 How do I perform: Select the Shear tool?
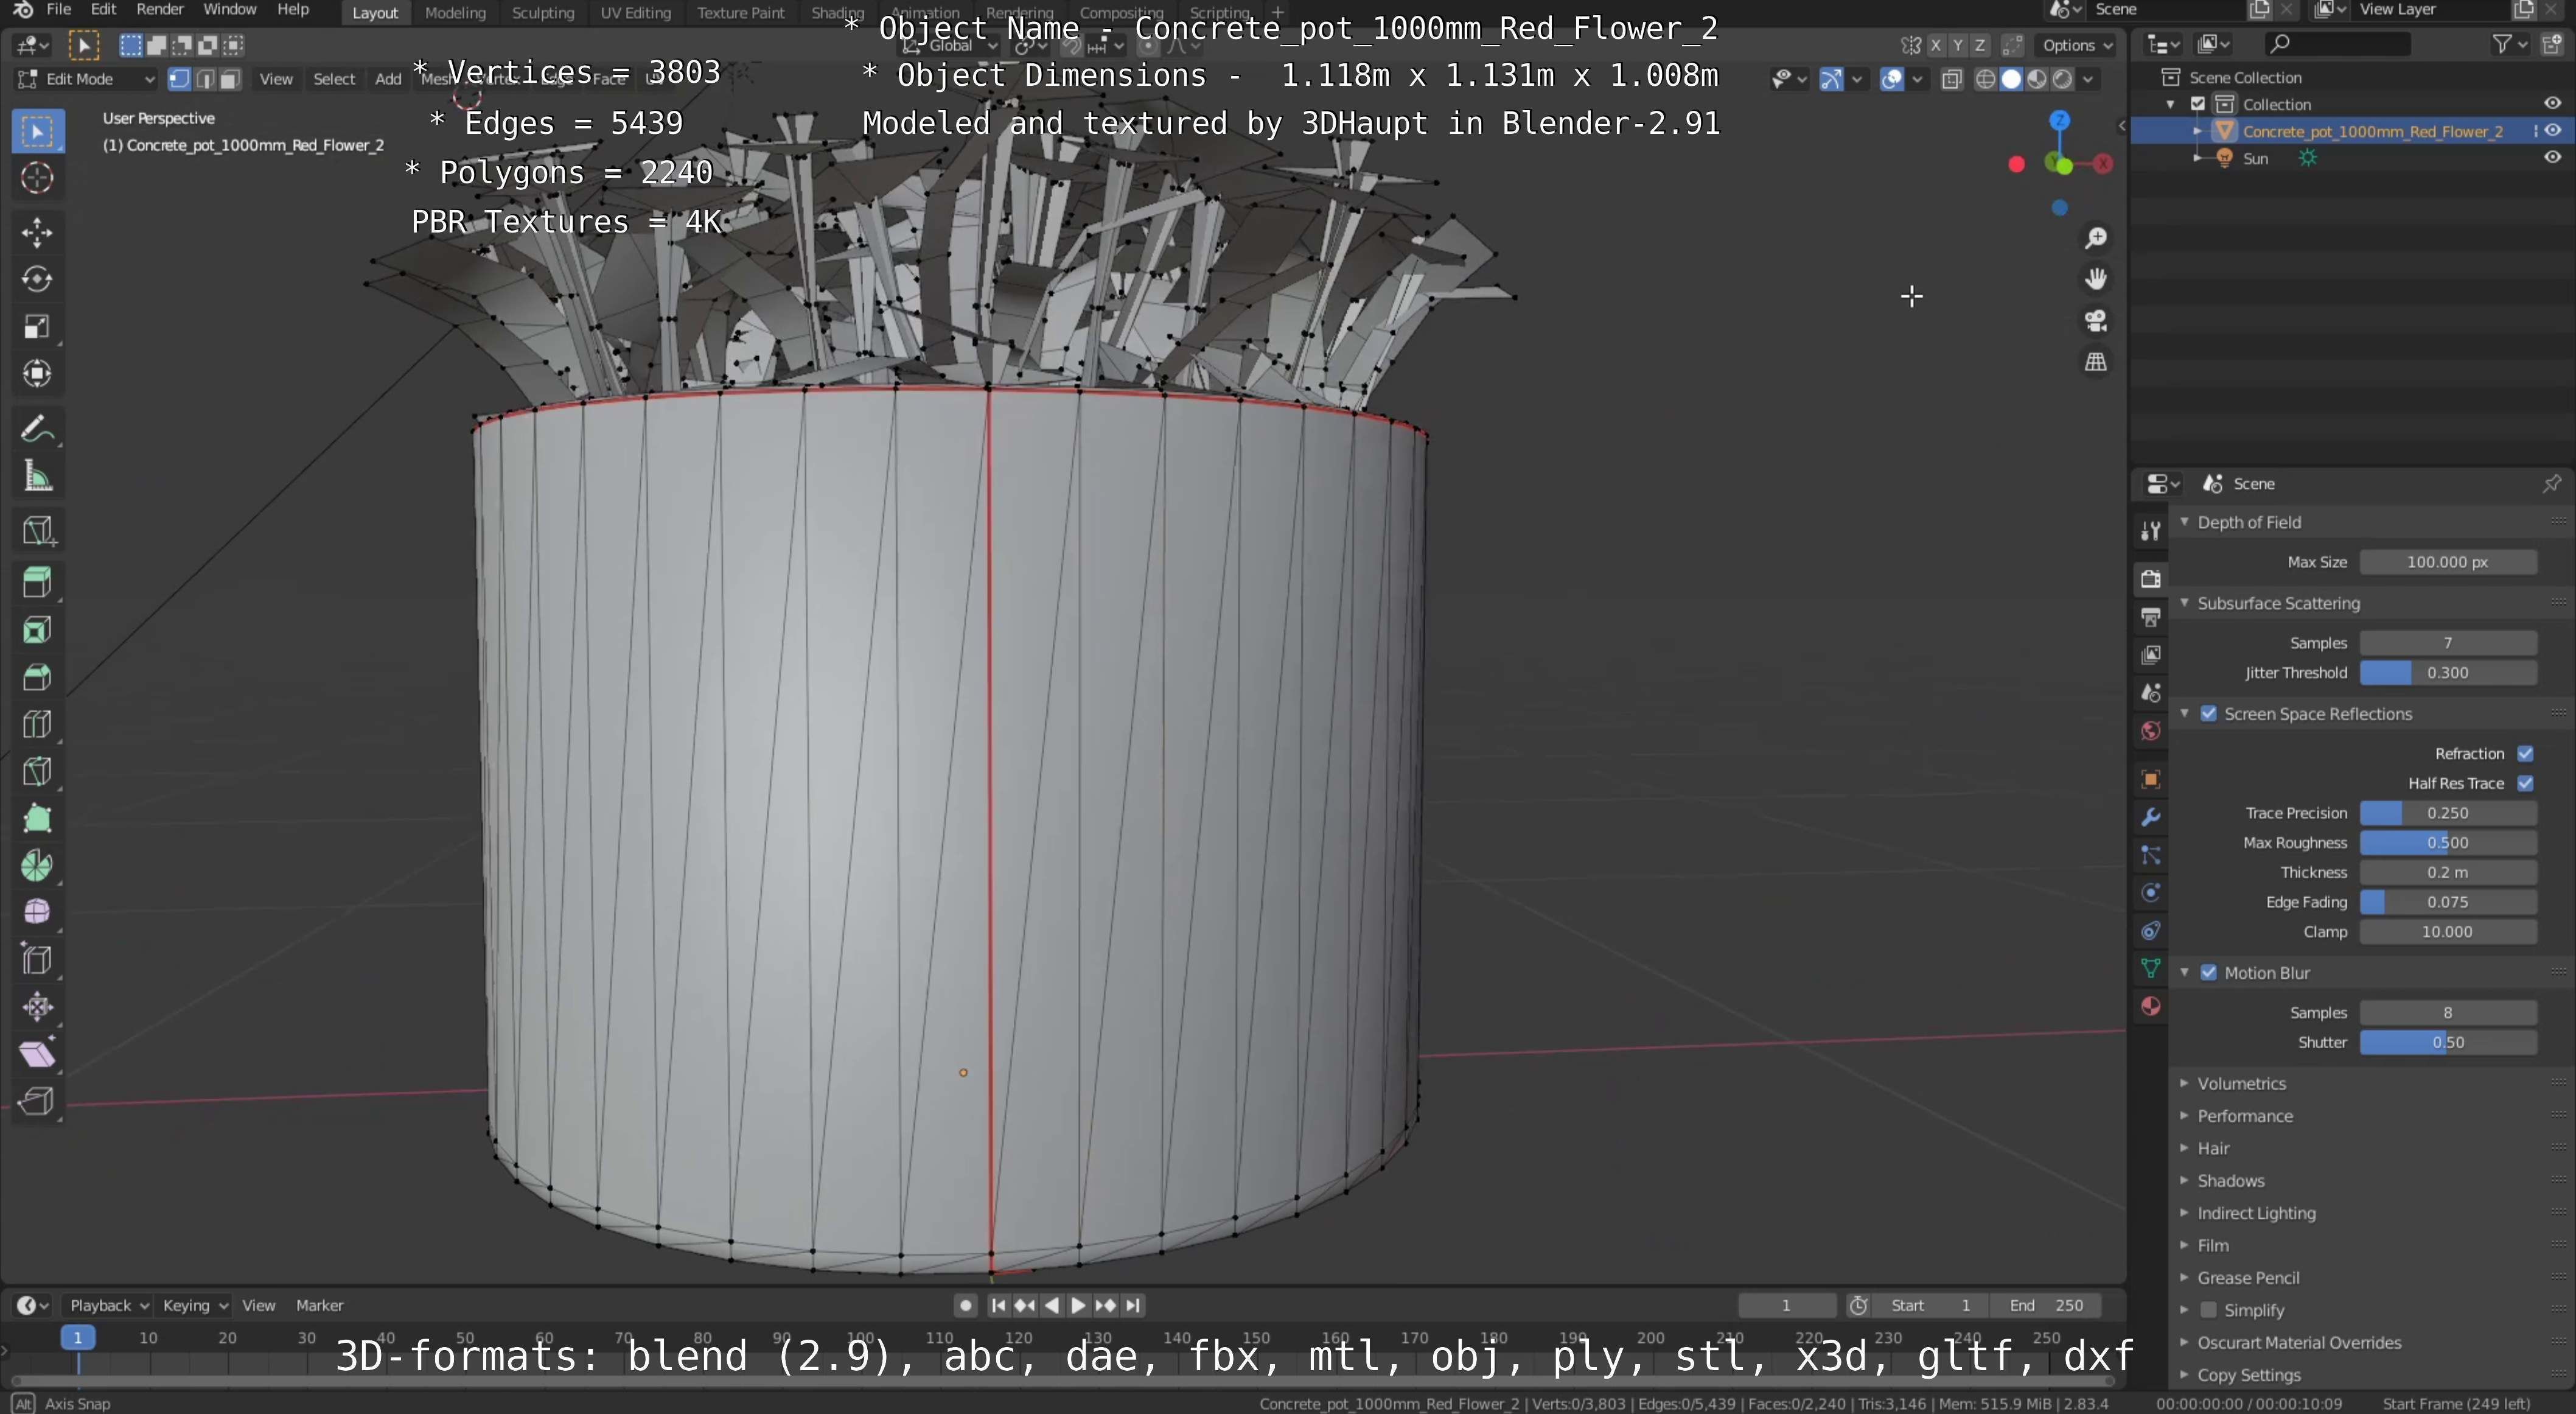click(37, 1054)
